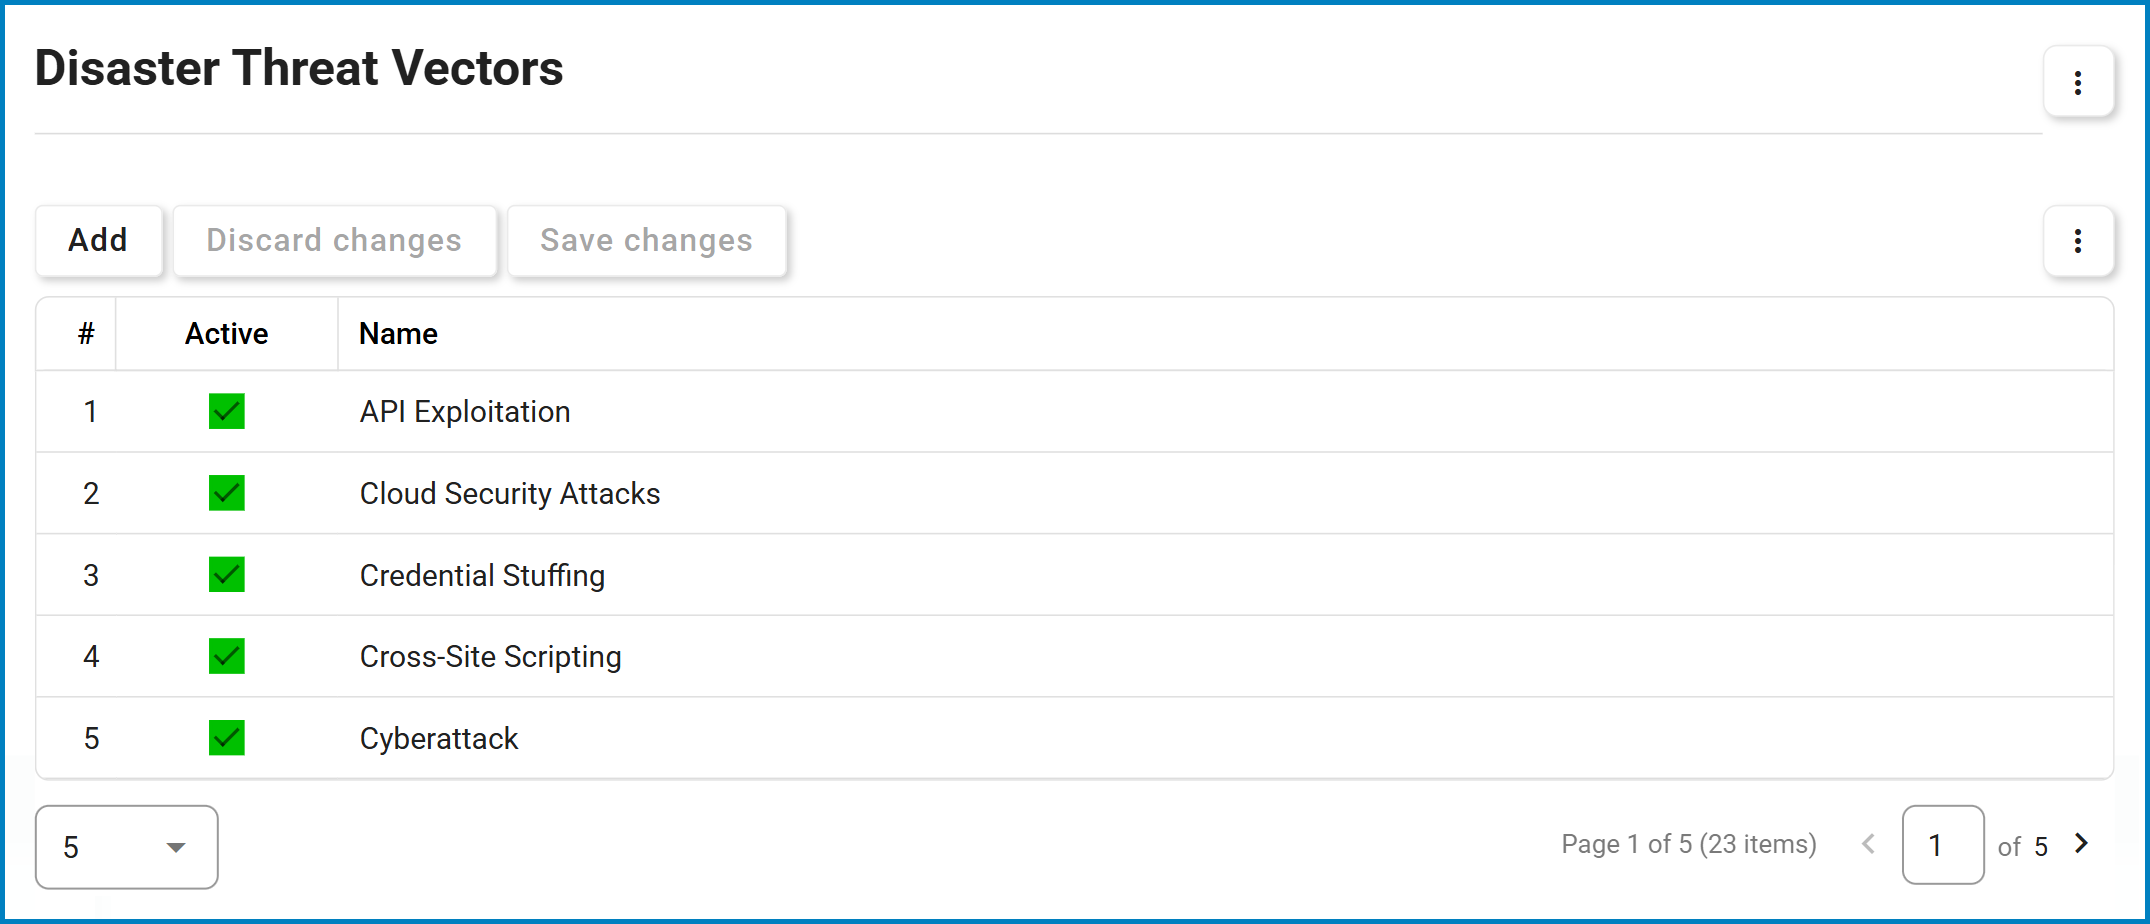
Task: Click the previous page arrow
Action: [x=1867, y=844]
